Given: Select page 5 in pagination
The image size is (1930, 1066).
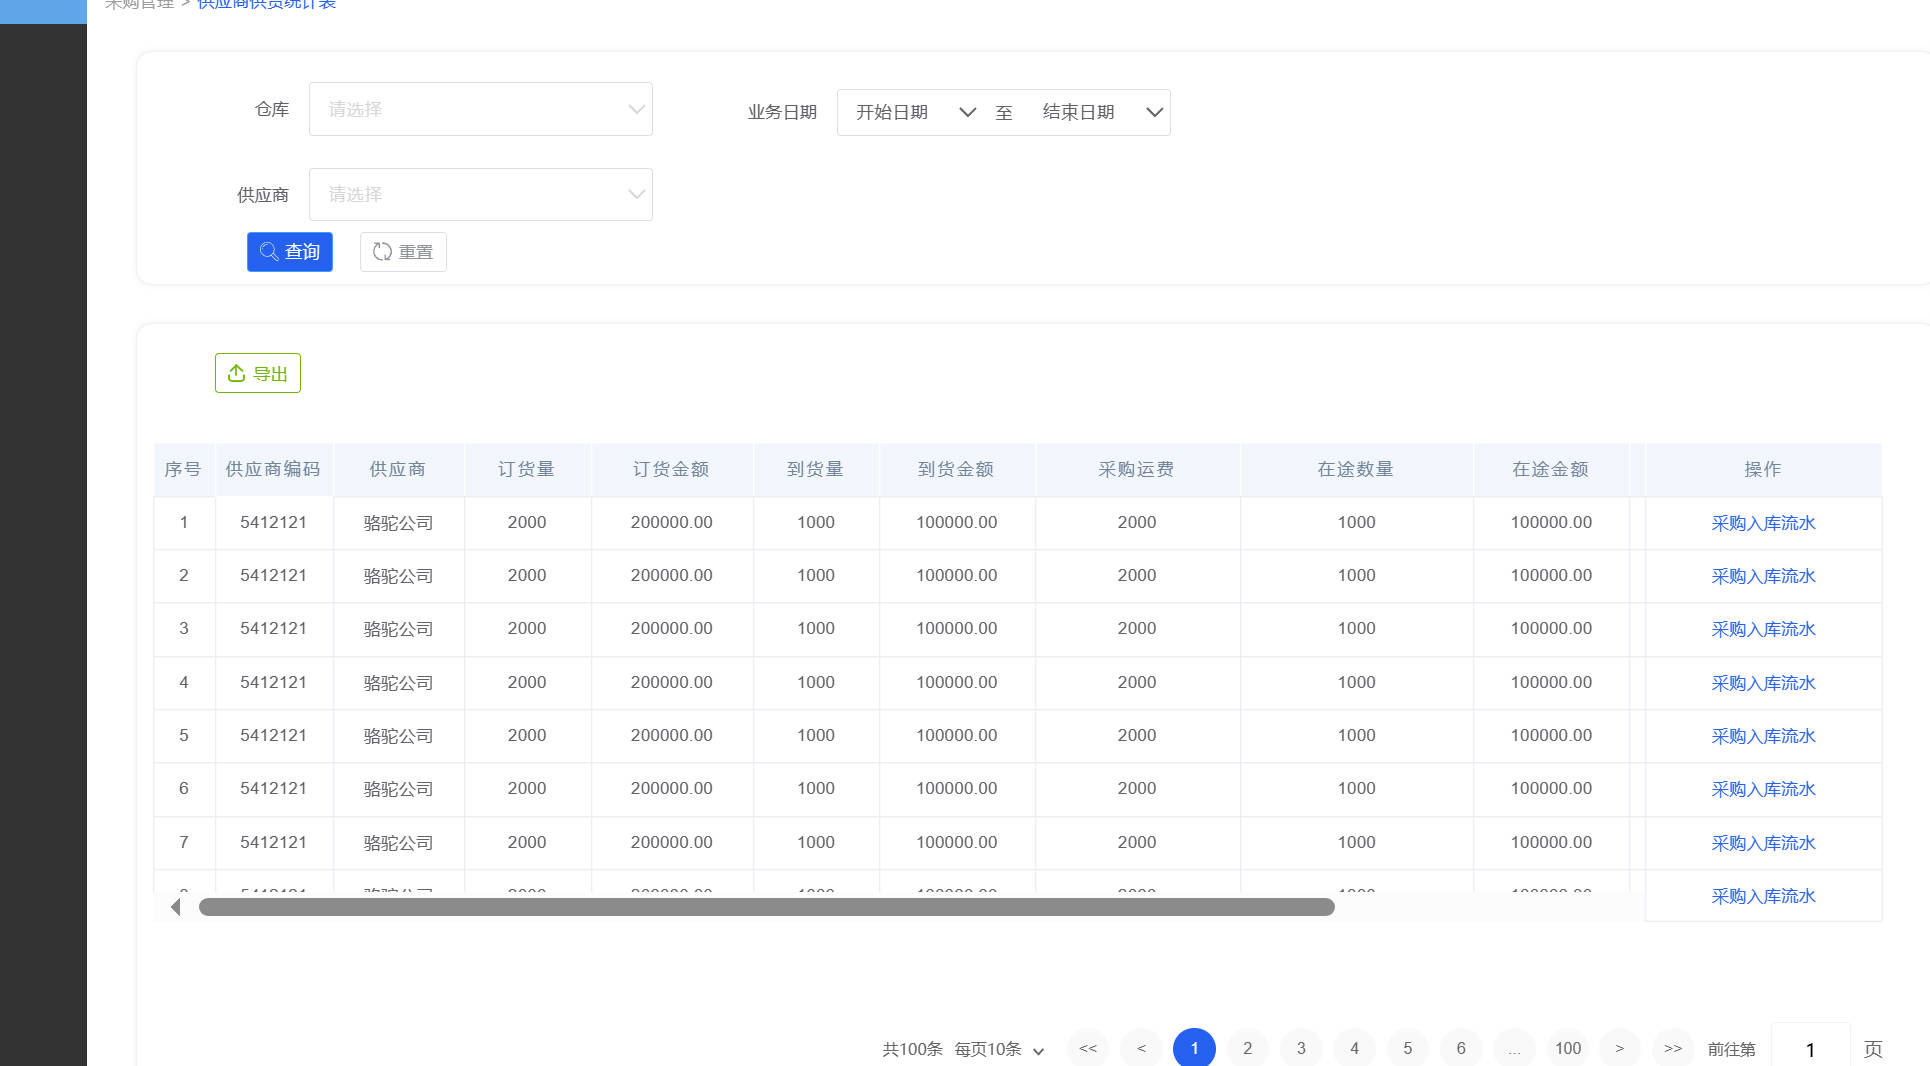Looking at the screenshot, I should (1407, 1048).
